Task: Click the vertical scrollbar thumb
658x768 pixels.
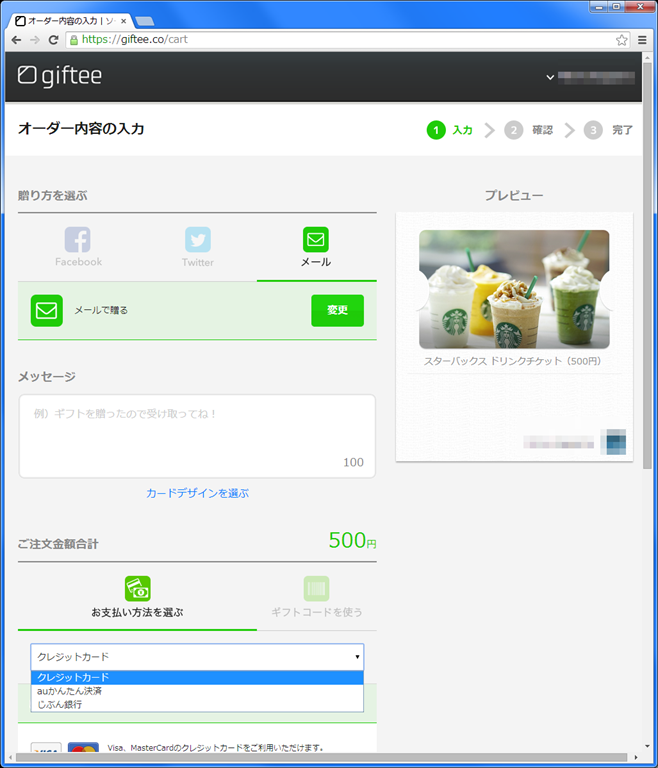Action: pos(647,264)
